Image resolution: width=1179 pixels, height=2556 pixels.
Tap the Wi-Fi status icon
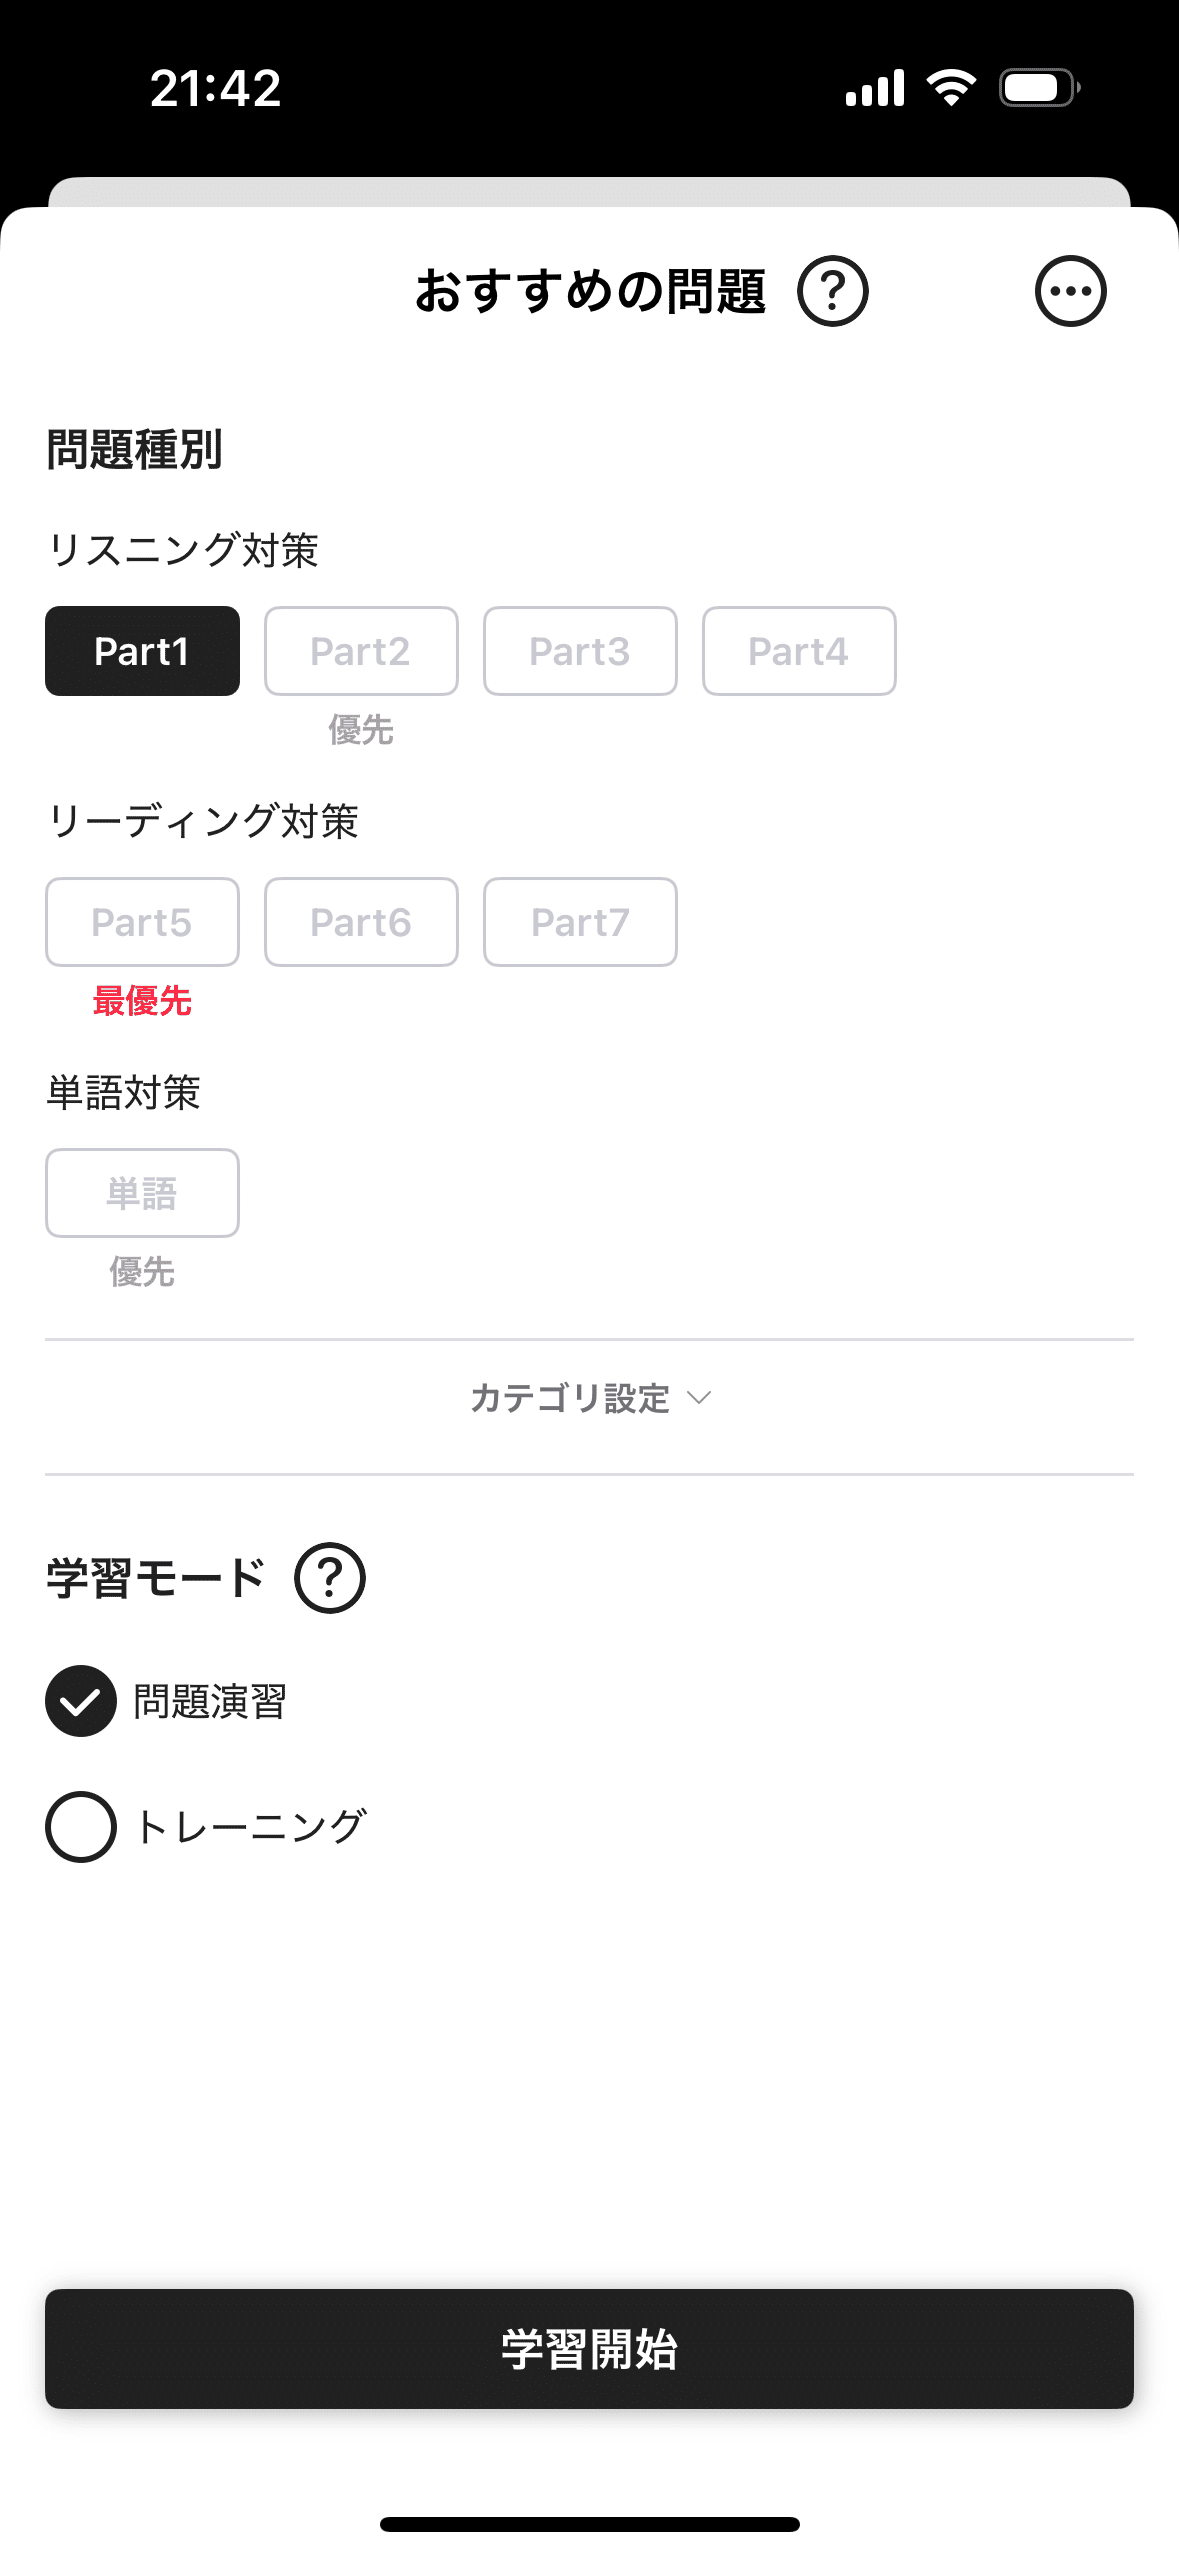(951, 88)
